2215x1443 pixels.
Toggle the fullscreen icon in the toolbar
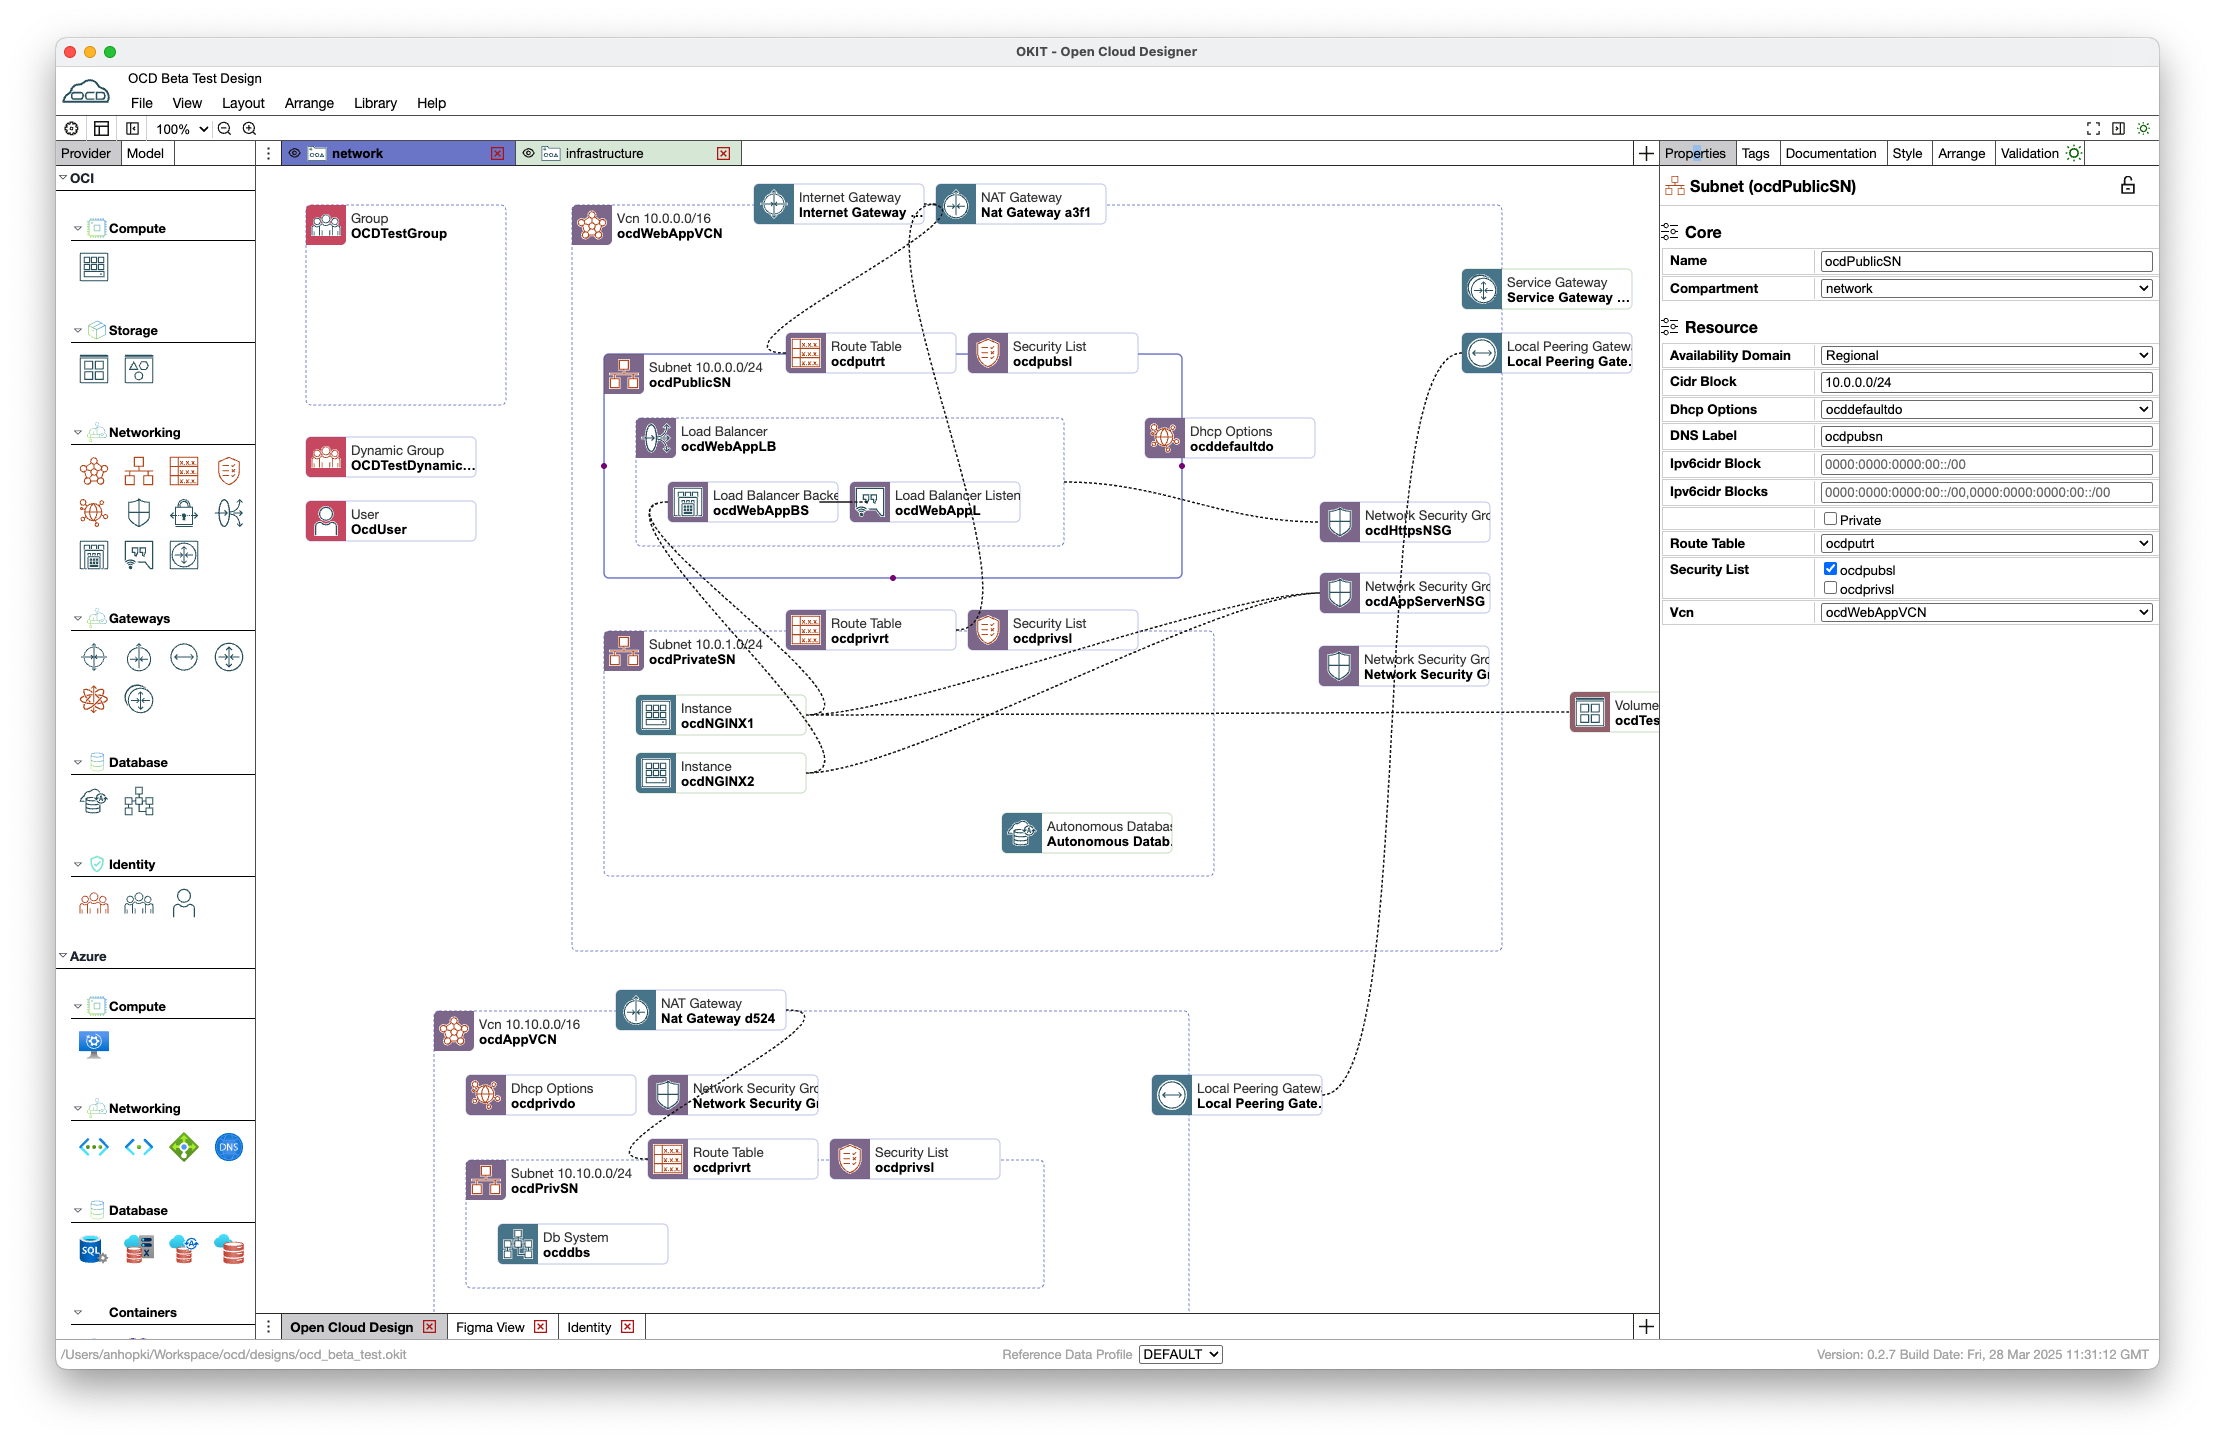(x=2093, y=129)
